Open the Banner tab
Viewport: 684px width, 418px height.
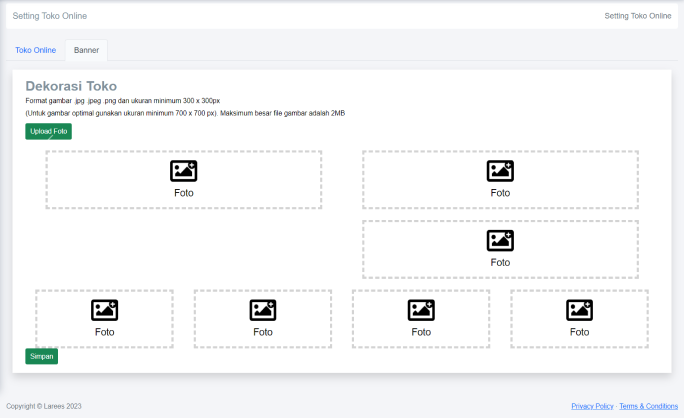(86, 50)
